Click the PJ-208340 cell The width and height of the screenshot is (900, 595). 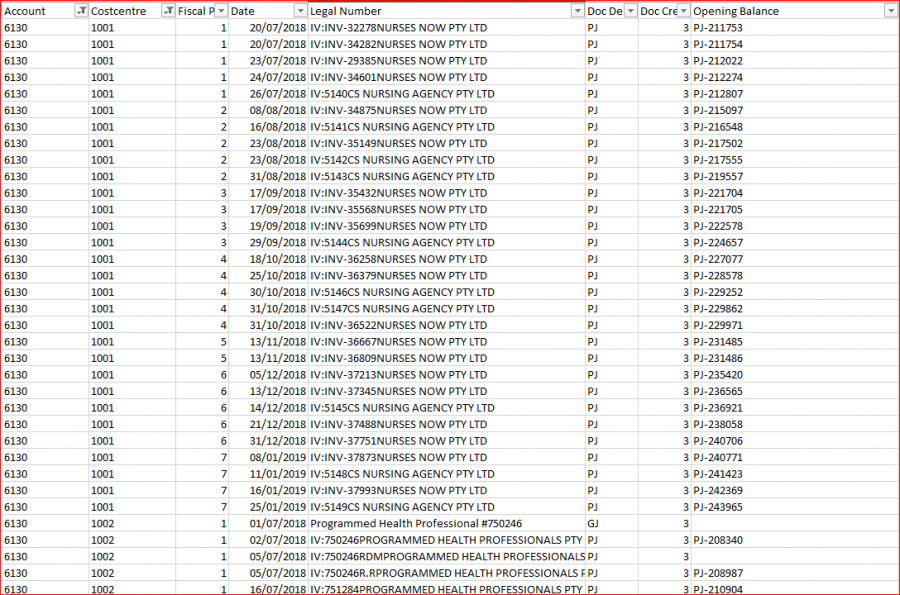click(x=794, y=540)
